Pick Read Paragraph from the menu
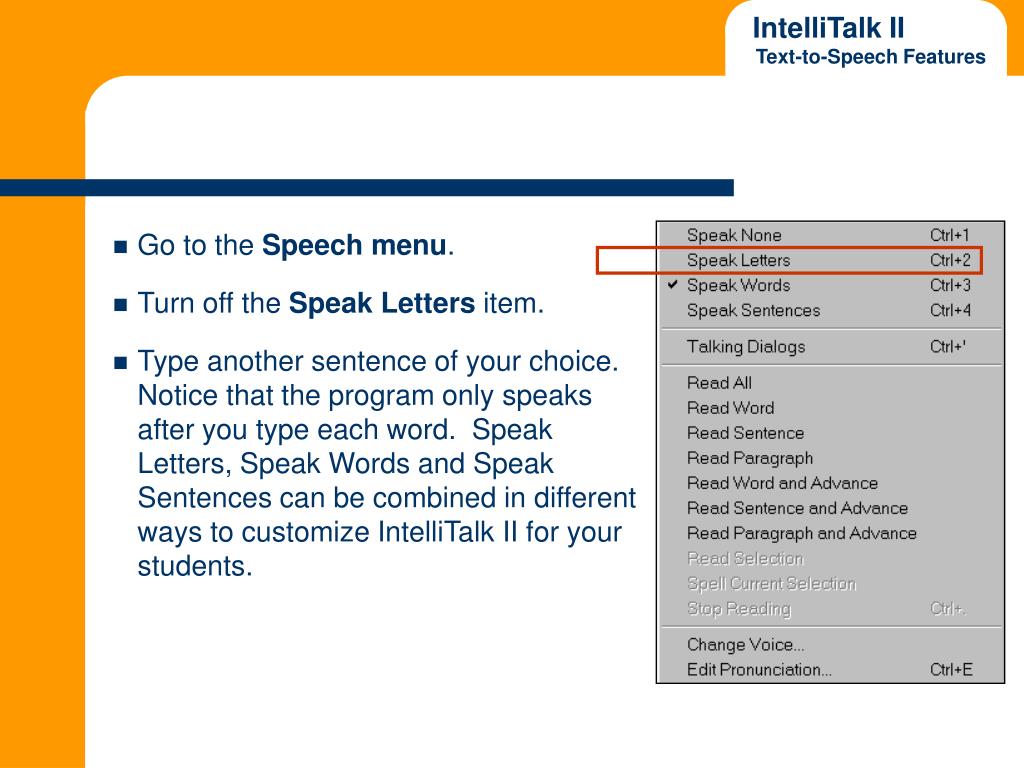Image resolution: width=1024 pixels, height=768 pixels. [x=830, y=458]
